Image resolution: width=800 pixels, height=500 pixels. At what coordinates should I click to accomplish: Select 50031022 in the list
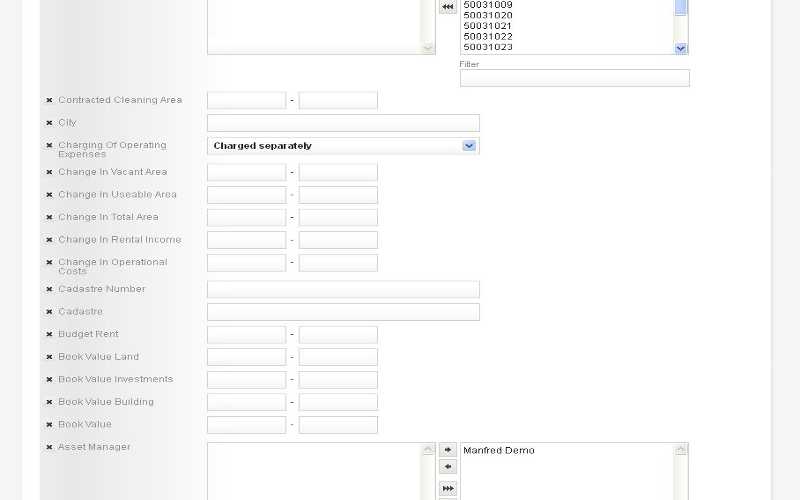click(x=488, y=37)
